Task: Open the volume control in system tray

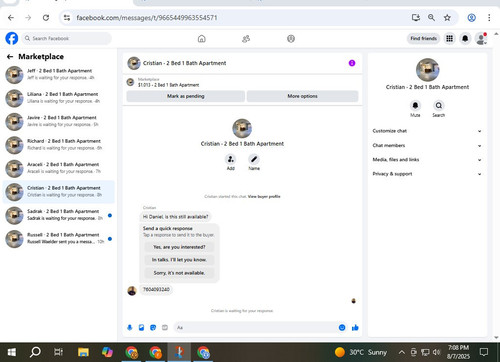Action: pyautogui.click(x=436, y=352)
